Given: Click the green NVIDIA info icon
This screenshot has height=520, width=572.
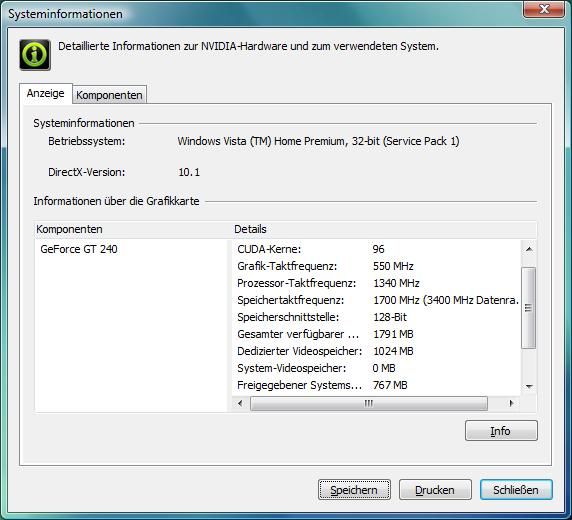Looking at the screenshot, I should tap(35, 55).
